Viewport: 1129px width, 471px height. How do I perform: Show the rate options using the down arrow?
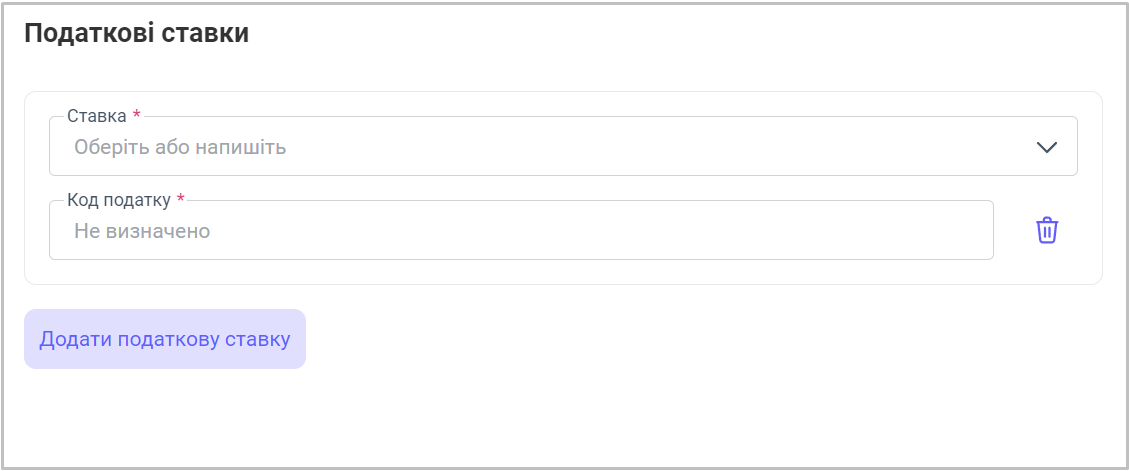1046,147
